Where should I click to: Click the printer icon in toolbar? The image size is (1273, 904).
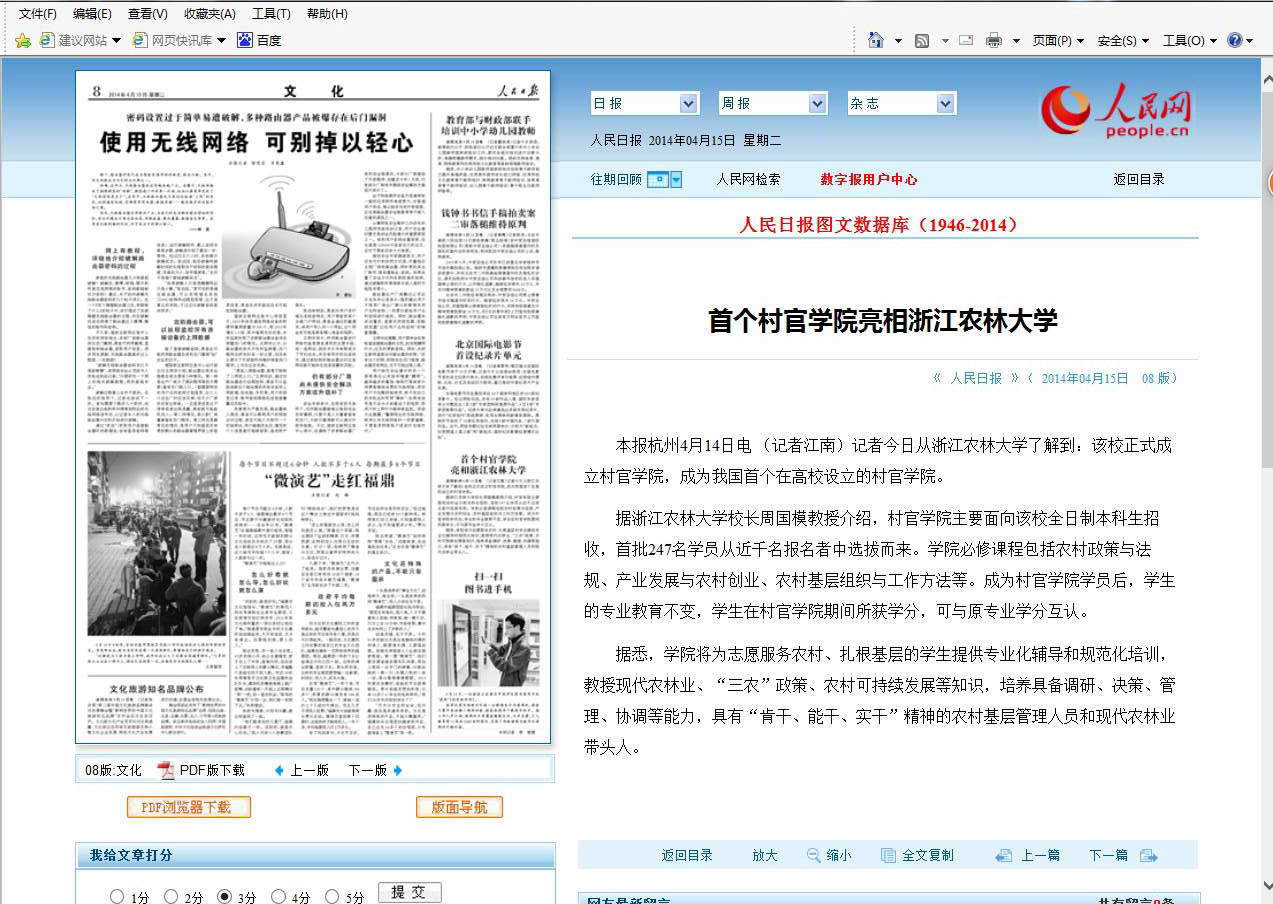pos(993,41)
